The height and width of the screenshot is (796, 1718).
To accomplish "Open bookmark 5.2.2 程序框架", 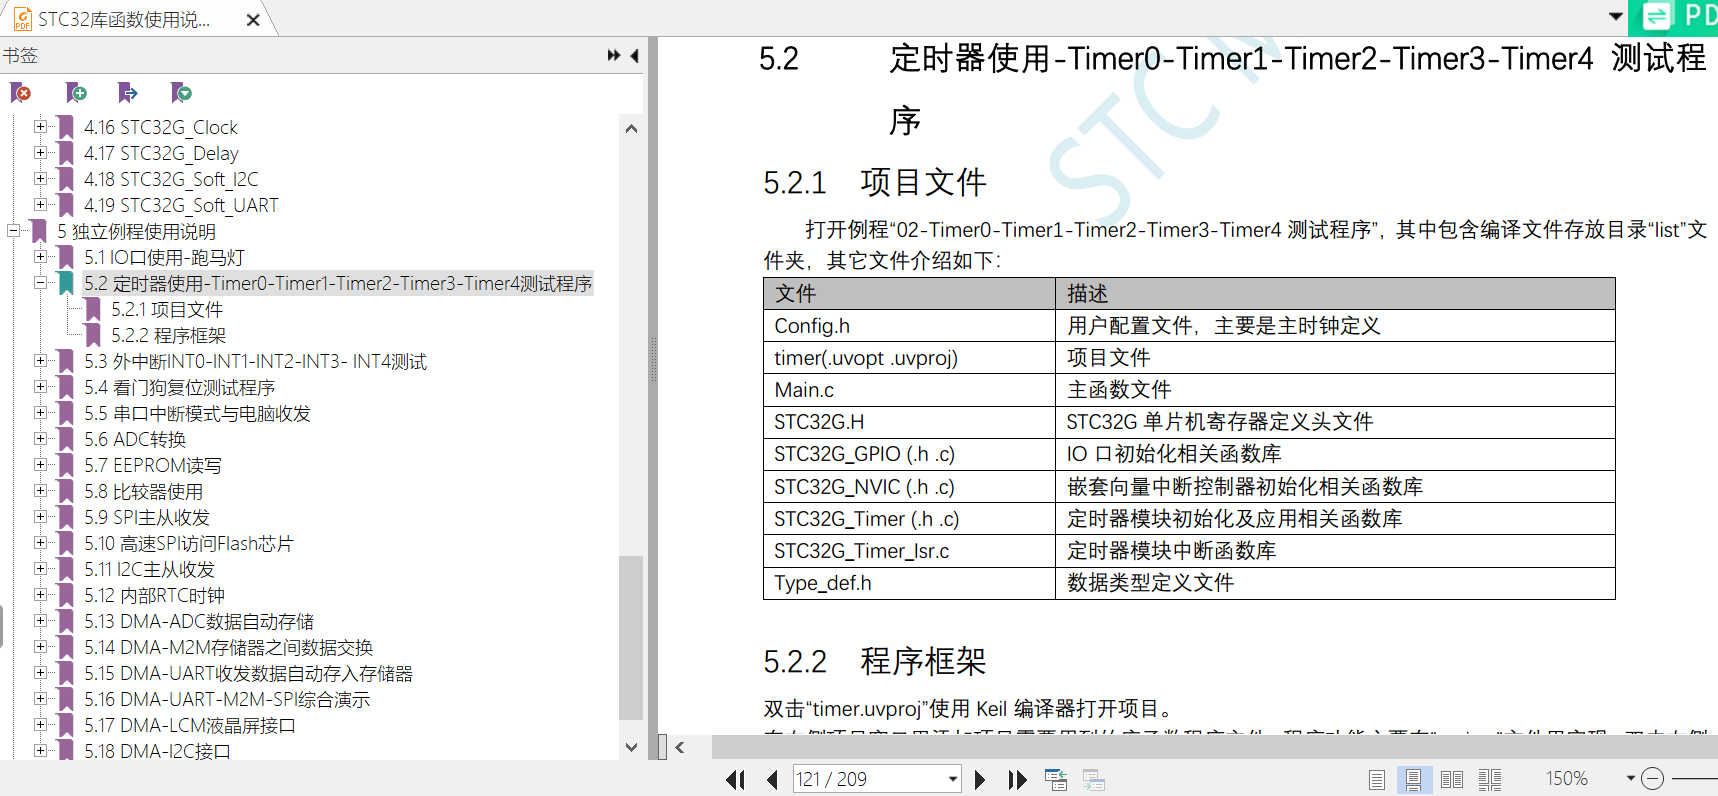I will click(168, 335).
